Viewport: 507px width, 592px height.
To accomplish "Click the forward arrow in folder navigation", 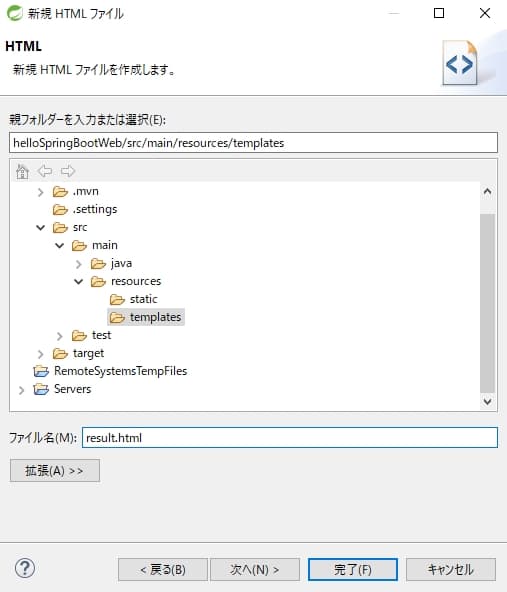I will pyautogui.click(x=68, y=171).
